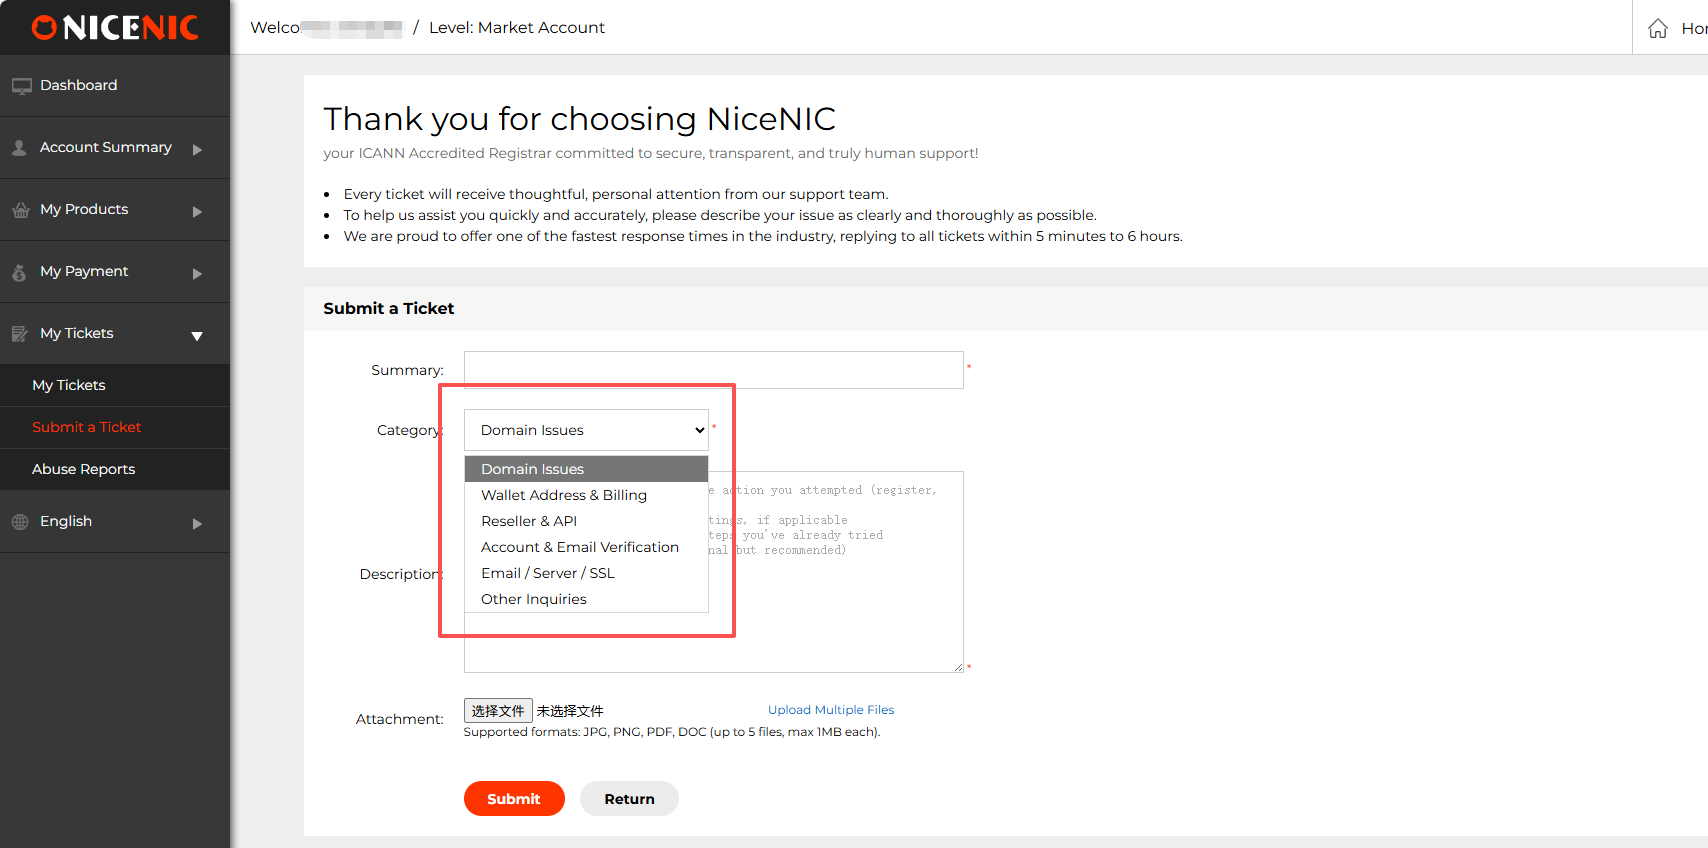The image size is (1708, 848).
Task: Click the NiceNIC logo
Action: point(115,28)
